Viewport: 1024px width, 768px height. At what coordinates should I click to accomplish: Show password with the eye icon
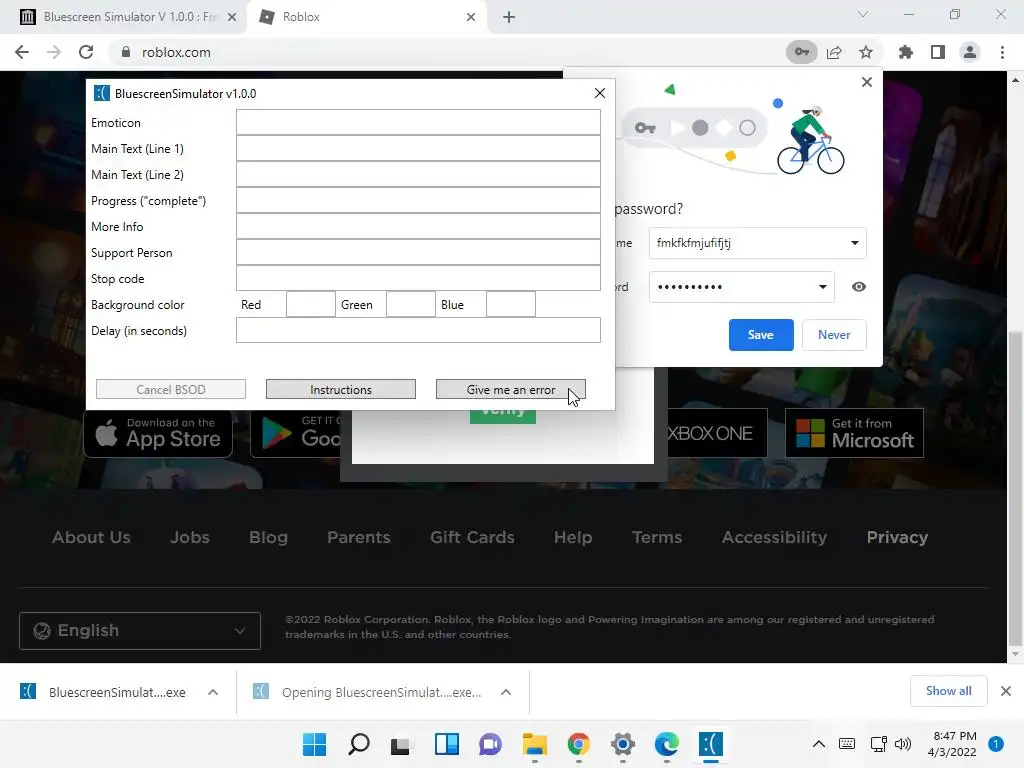tap(859, 287)
